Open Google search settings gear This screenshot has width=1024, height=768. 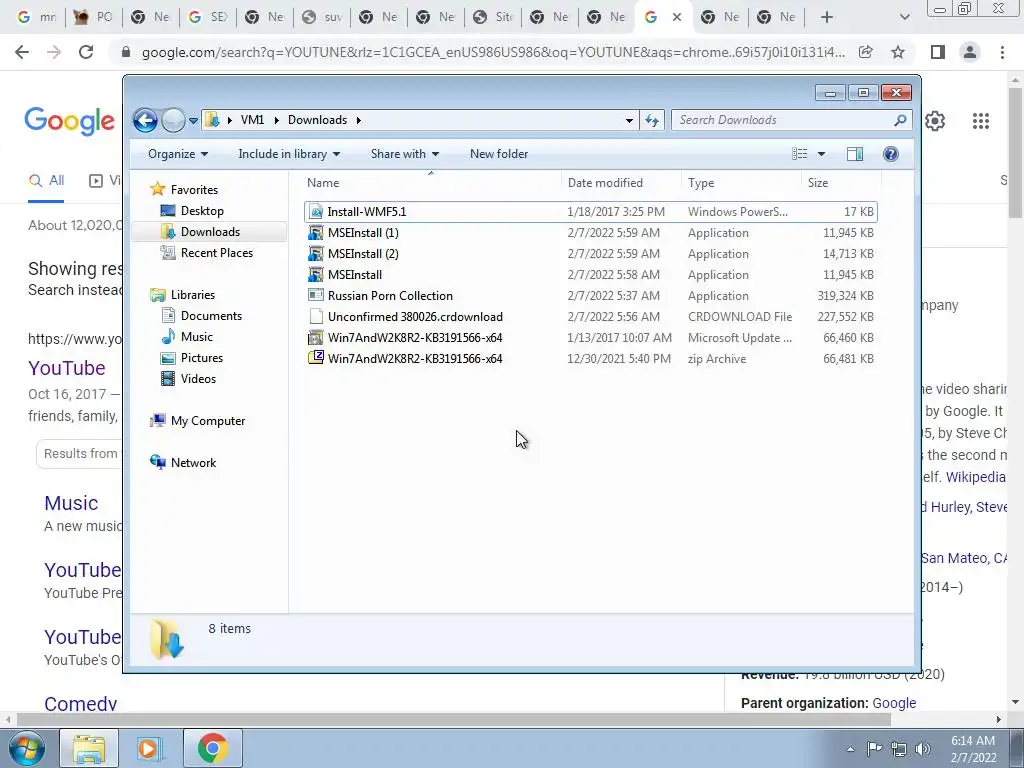pos(935,121)
